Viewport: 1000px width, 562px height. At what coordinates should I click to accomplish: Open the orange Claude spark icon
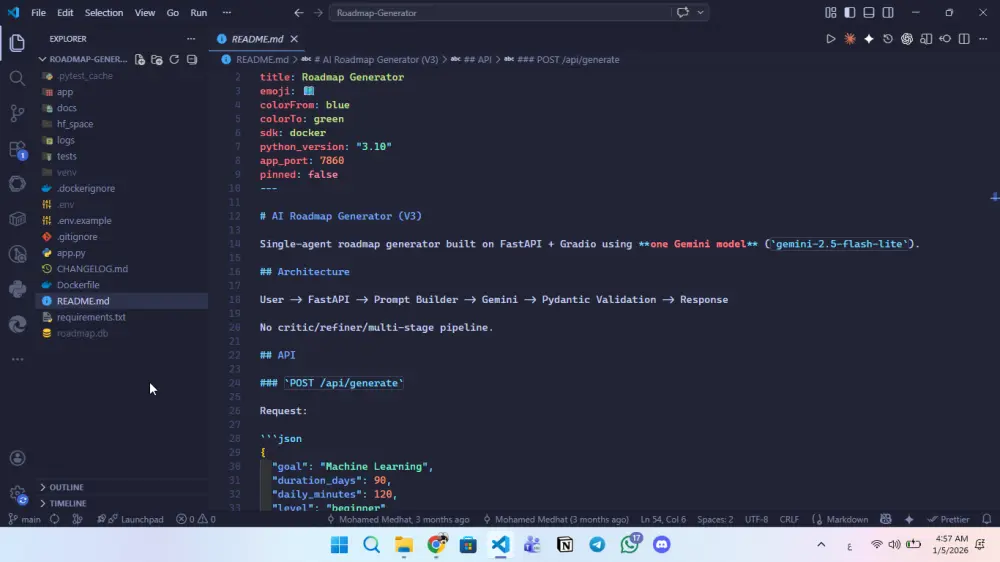(x=849, y=39)
